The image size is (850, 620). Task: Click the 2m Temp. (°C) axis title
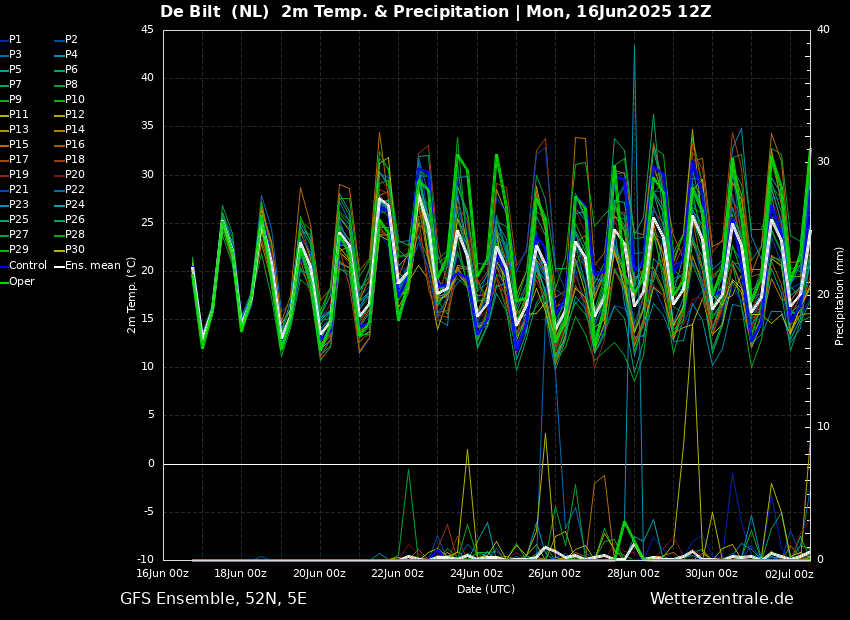pos(132,295)
